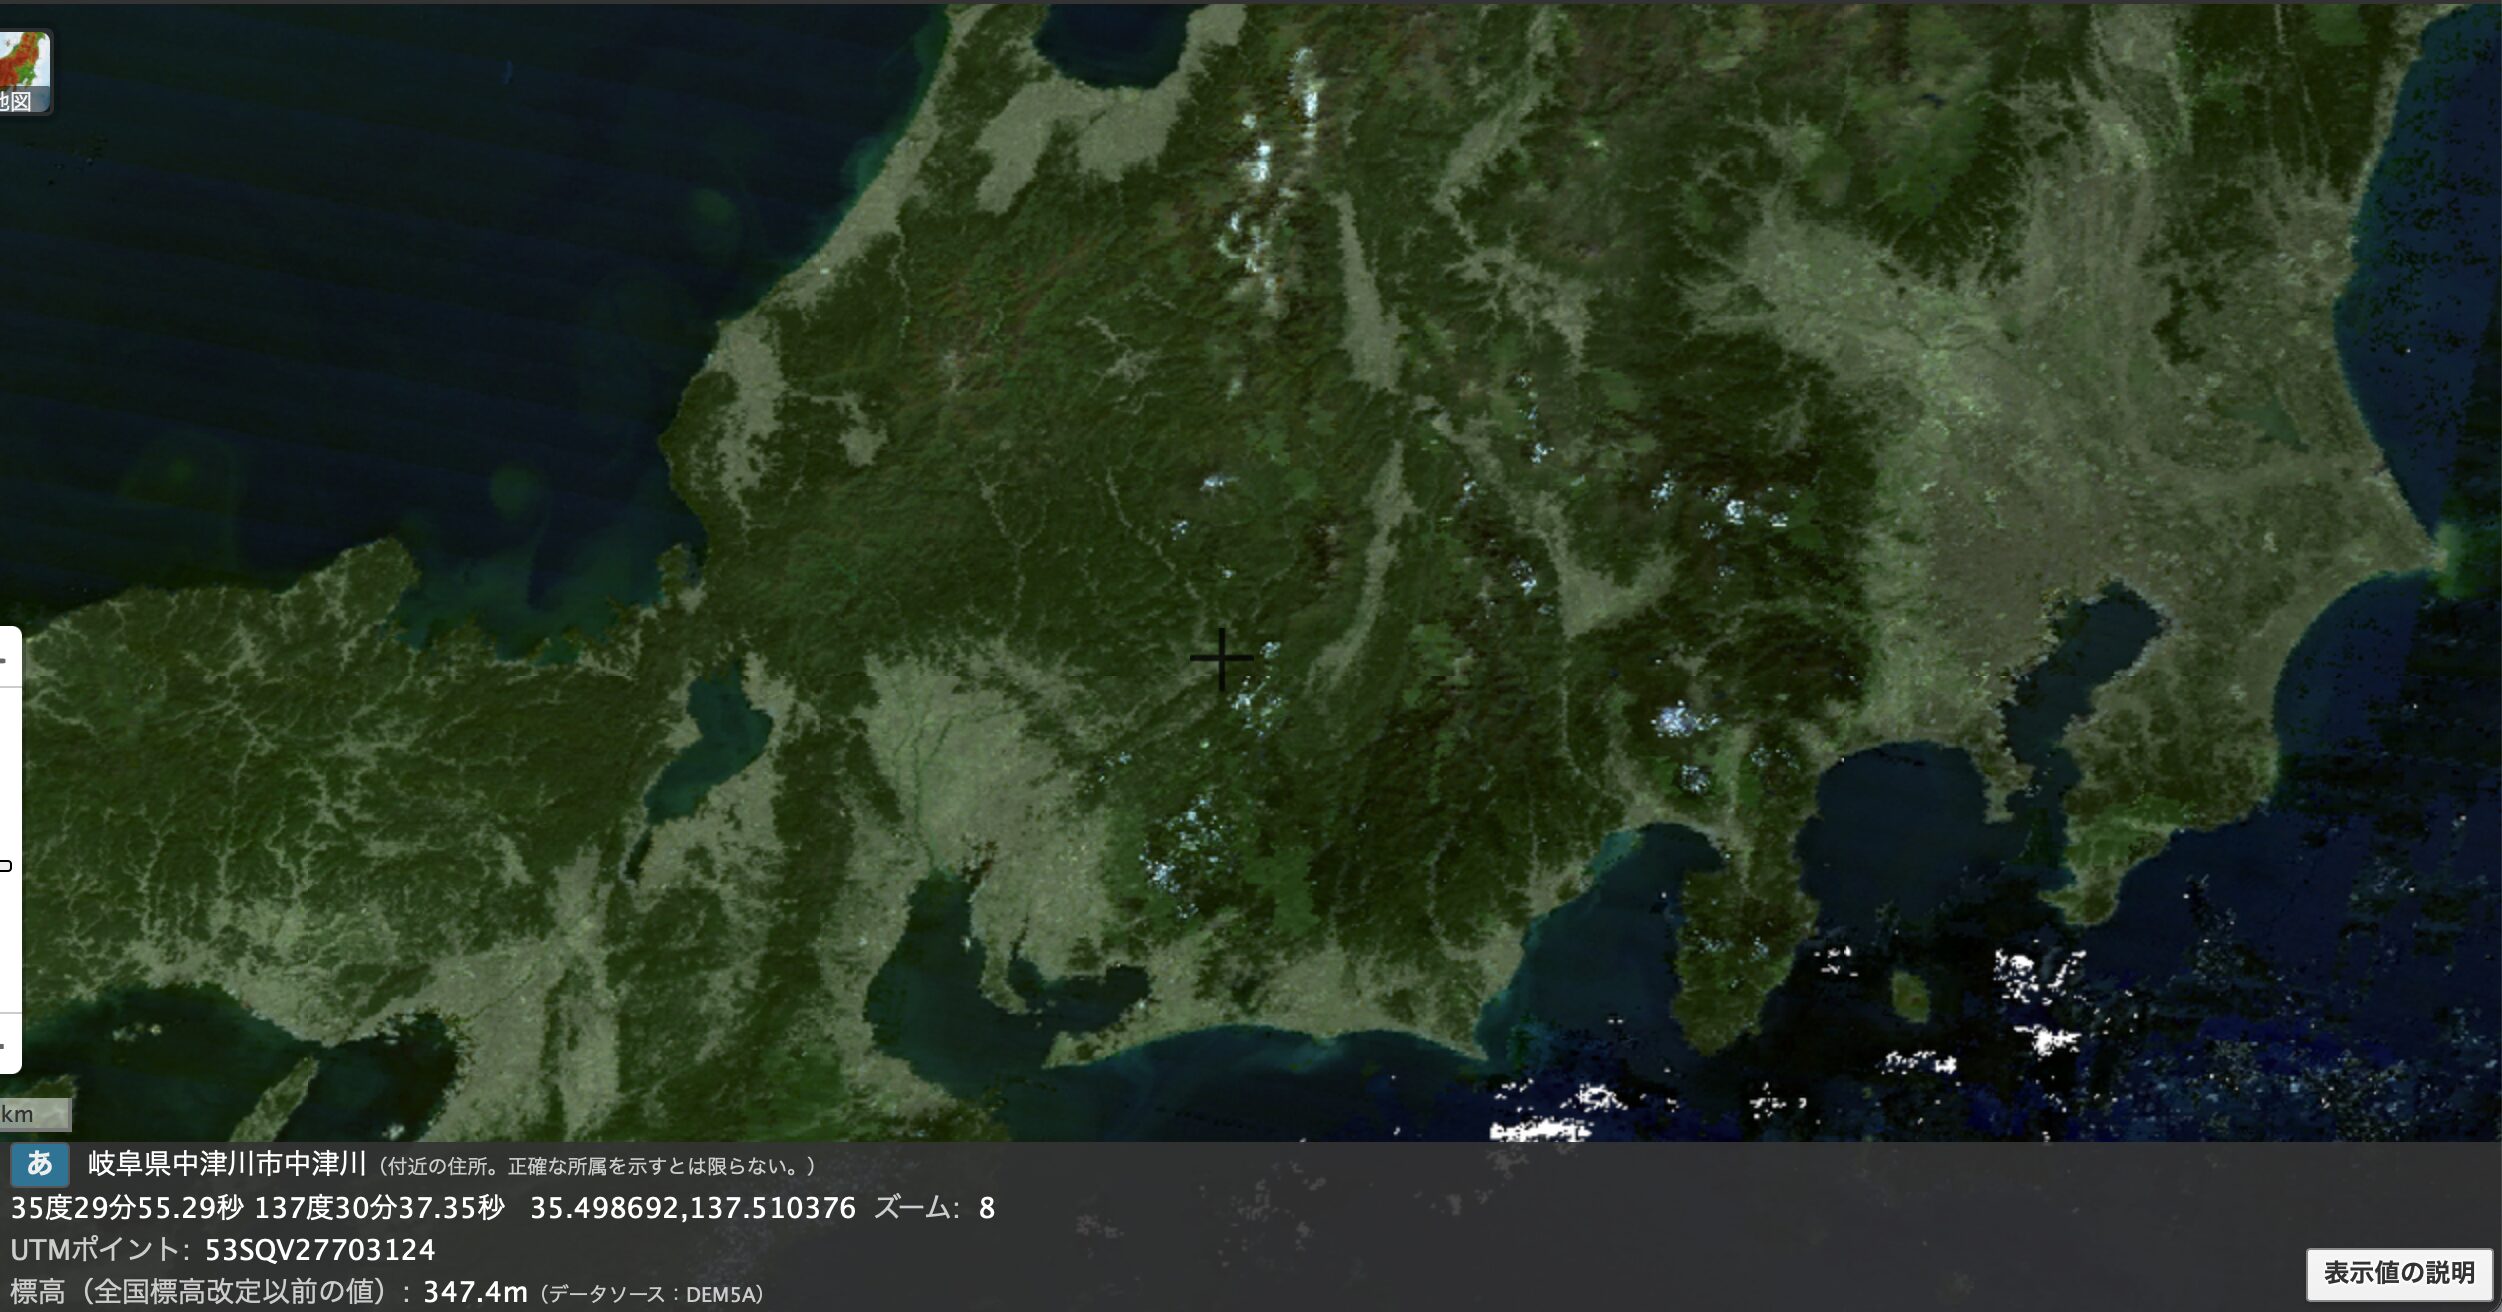Click the UTM point 53SQV27703124
The height and width of the screenshot is (1312, 2502).
[319, 1250]
